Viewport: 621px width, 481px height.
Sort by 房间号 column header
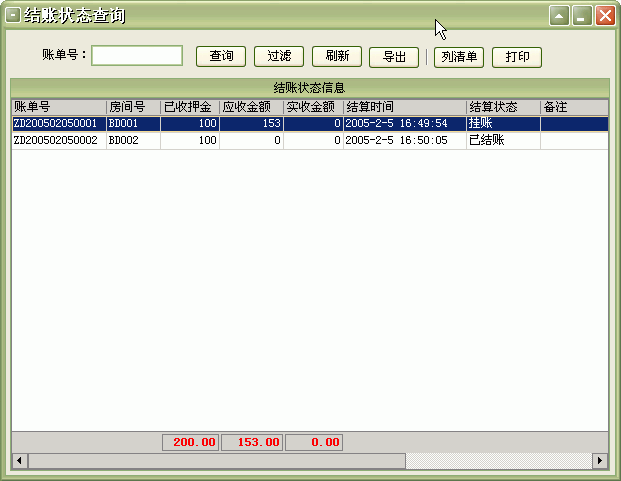coord(132,107)
